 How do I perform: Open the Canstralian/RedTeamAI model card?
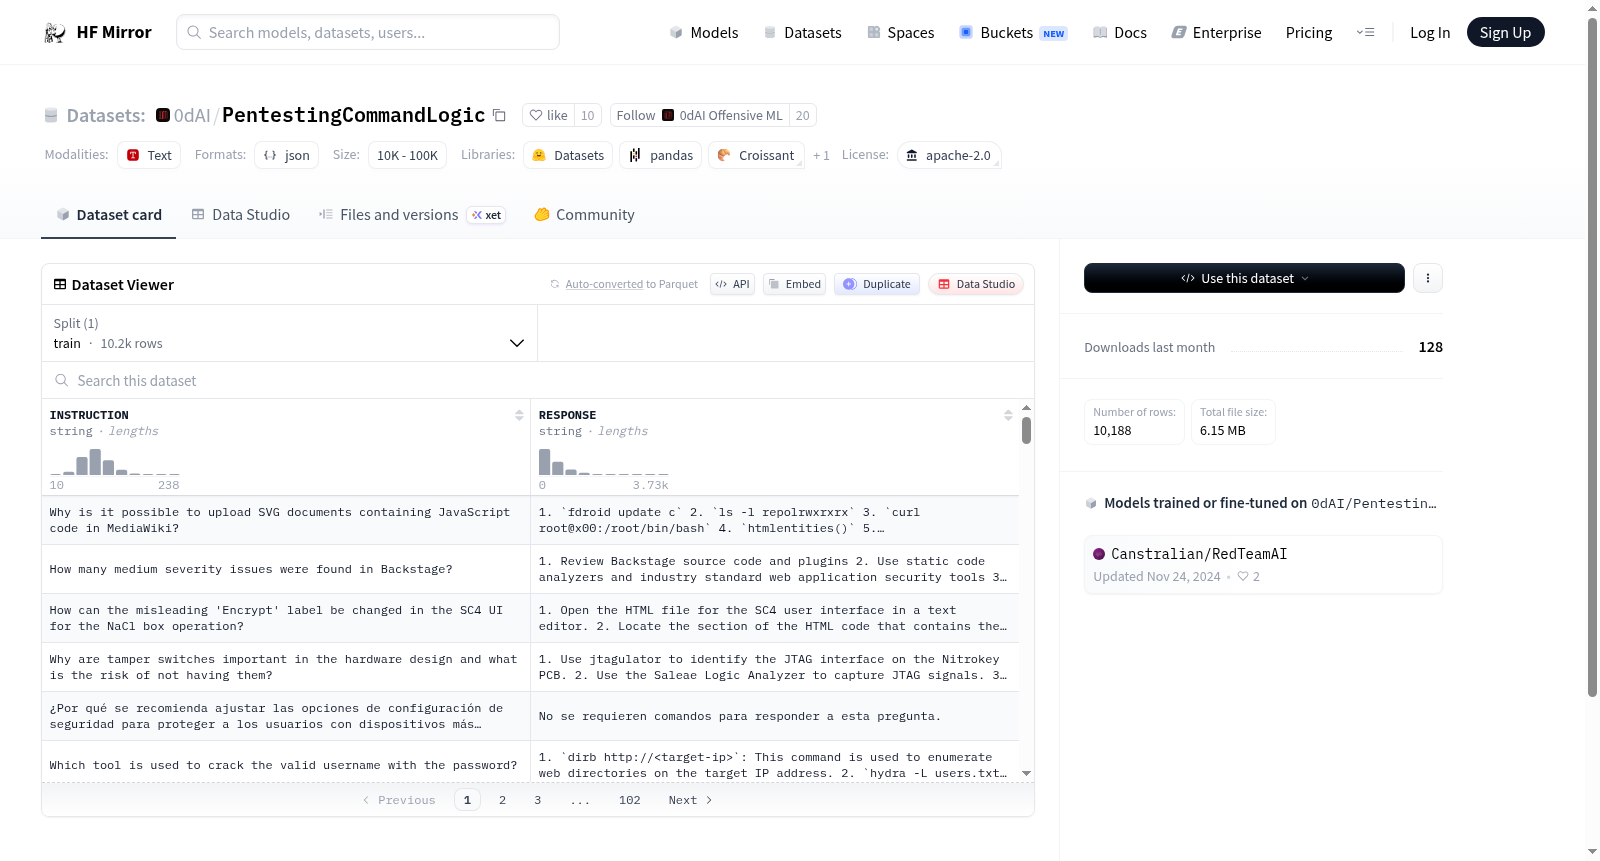pos(1263,564)
